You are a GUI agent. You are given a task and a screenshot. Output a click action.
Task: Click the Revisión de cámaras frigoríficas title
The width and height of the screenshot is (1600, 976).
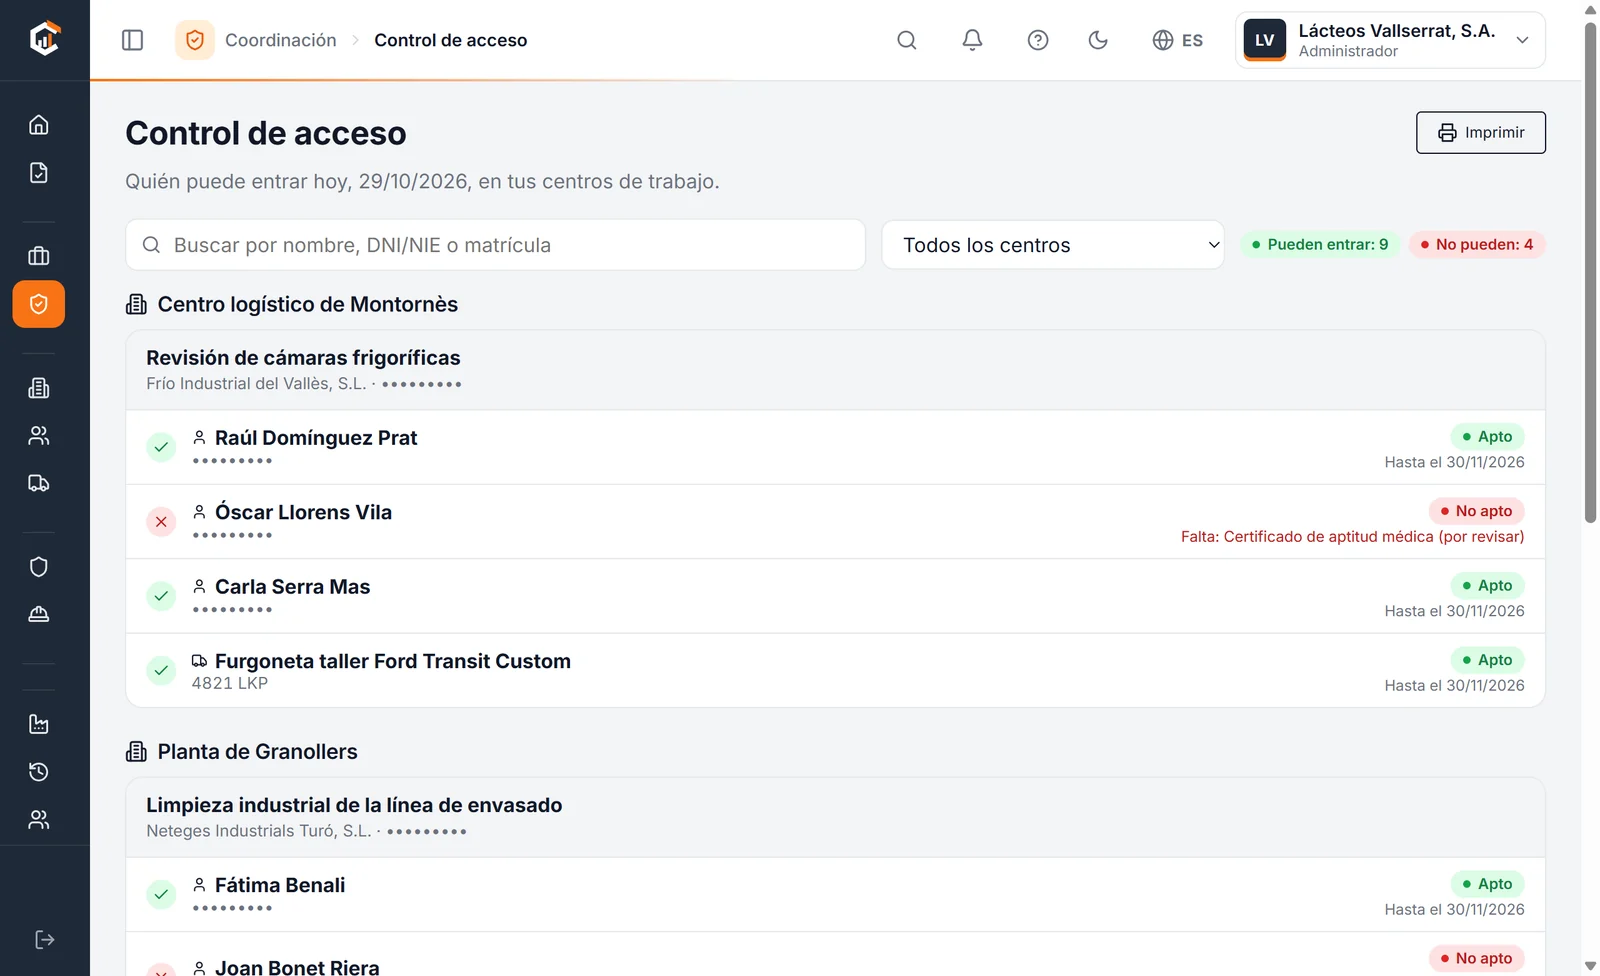pyautogui.click(x=303, y=358)
